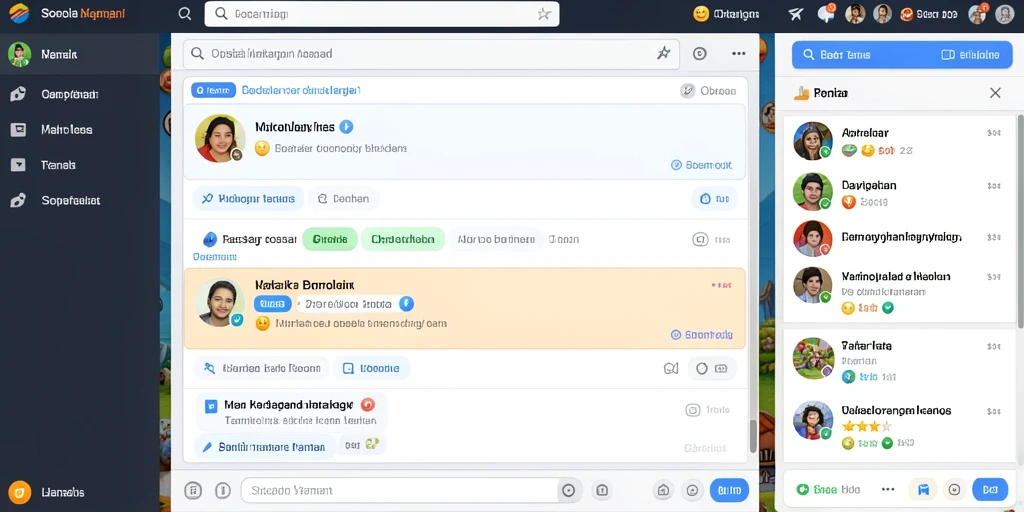Open the paper plane send icon in header

pos(795,14)
